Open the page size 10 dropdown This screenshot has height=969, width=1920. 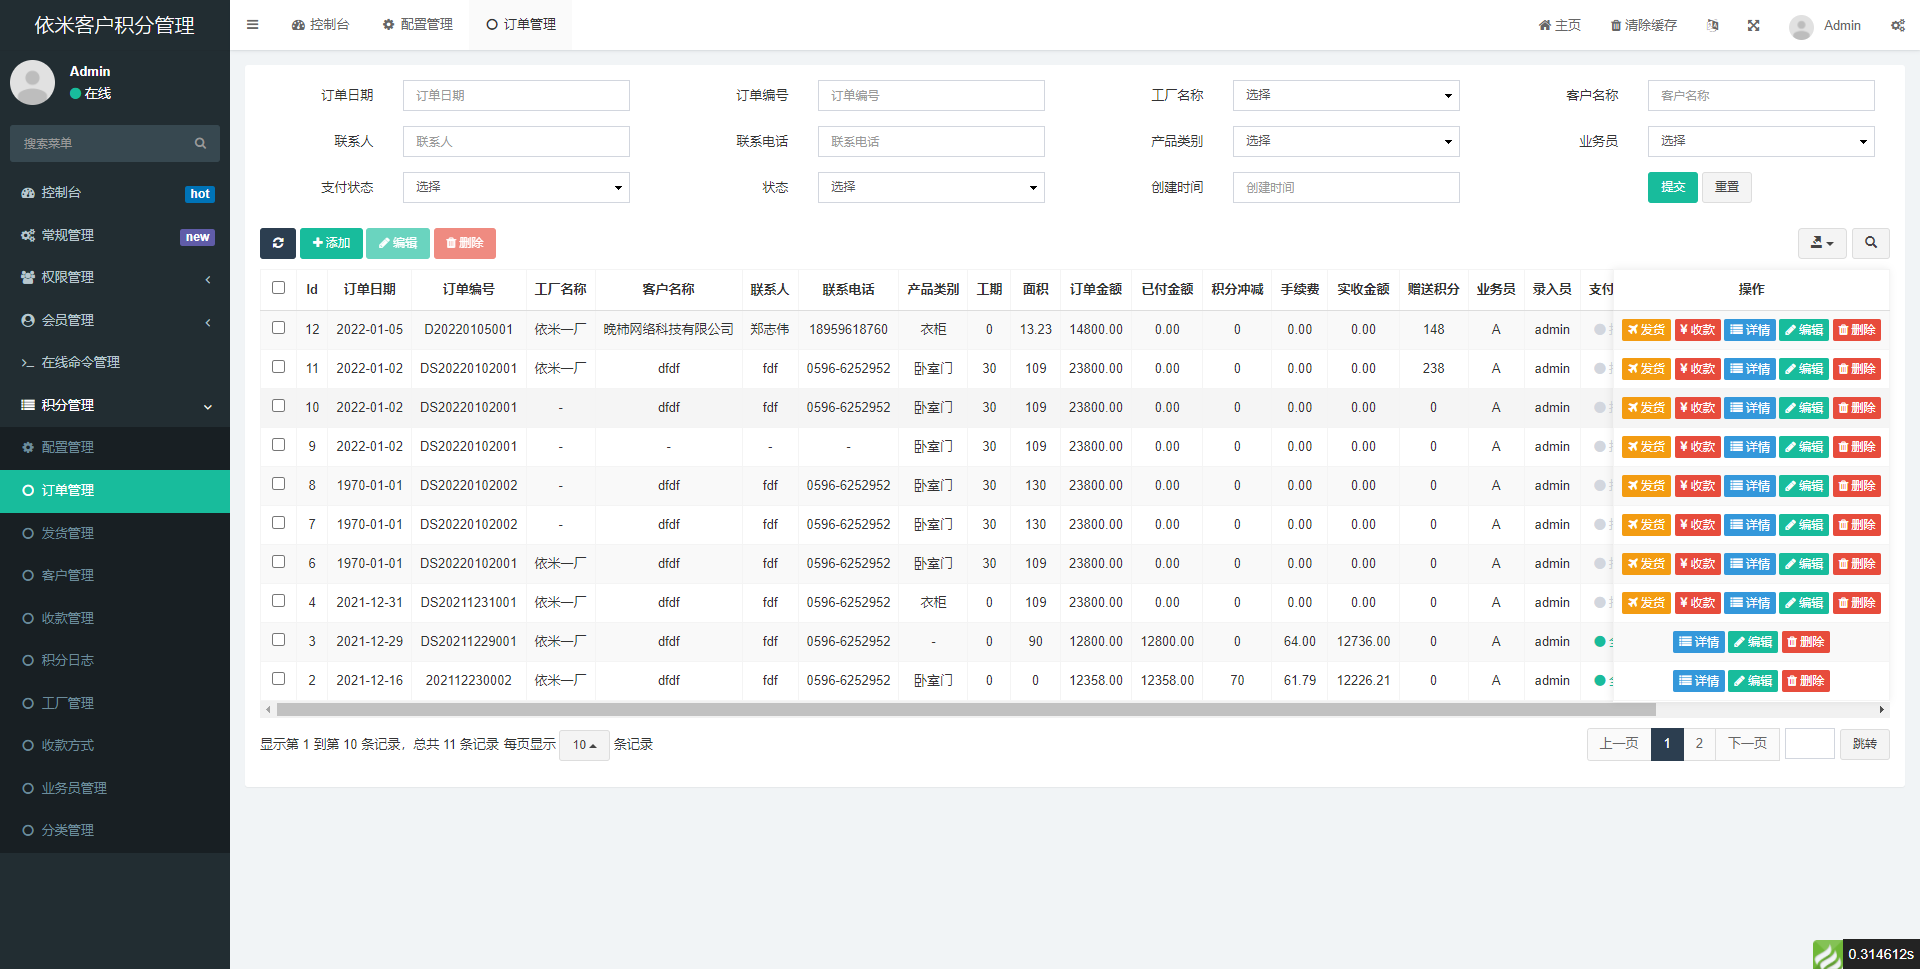pyautogui.click(x=584, y=745)
